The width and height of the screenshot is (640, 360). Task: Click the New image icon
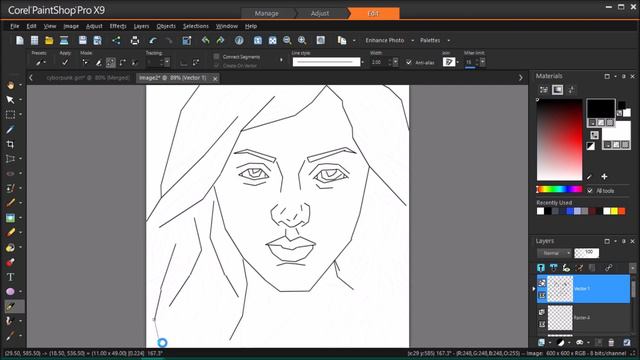tap(20, 40)
